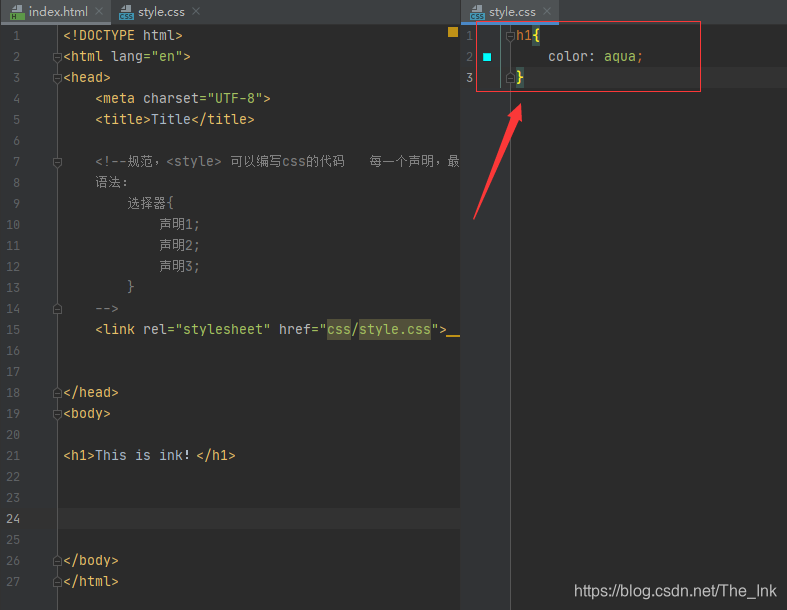Click rel="stylesheet" attribute in link tag
The height and width of the screenshot is (610, 787).
coord(207,329)
